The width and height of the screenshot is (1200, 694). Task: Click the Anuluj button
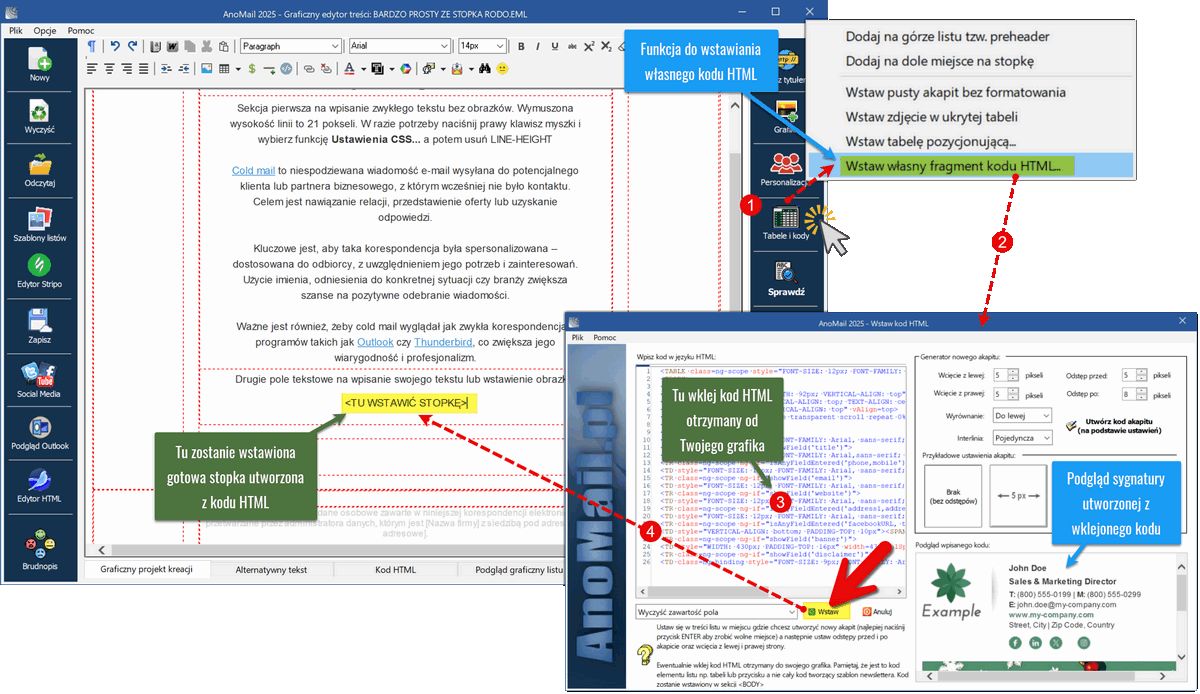coord(878,611)
